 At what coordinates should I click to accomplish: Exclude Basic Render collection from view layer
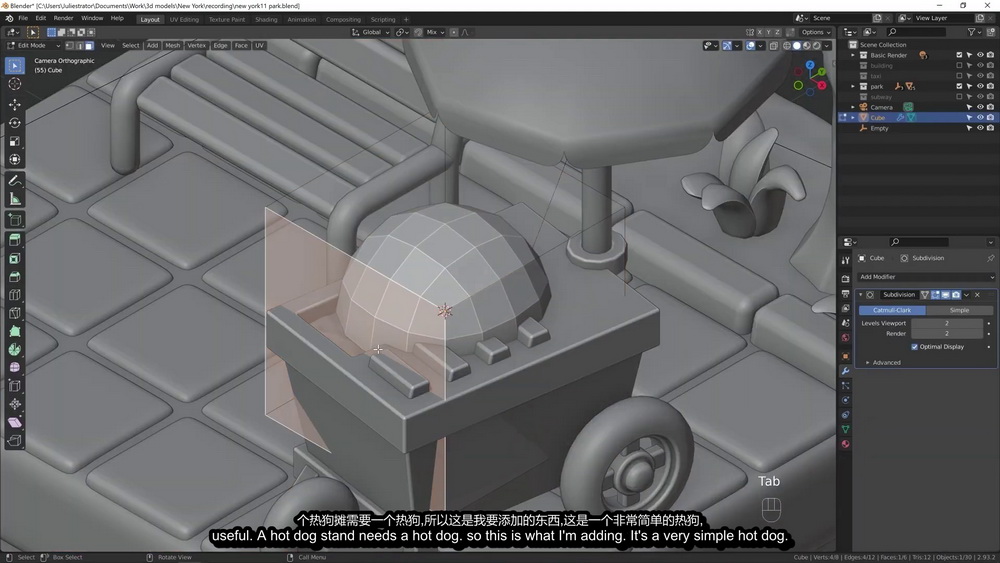coord(959,55)
